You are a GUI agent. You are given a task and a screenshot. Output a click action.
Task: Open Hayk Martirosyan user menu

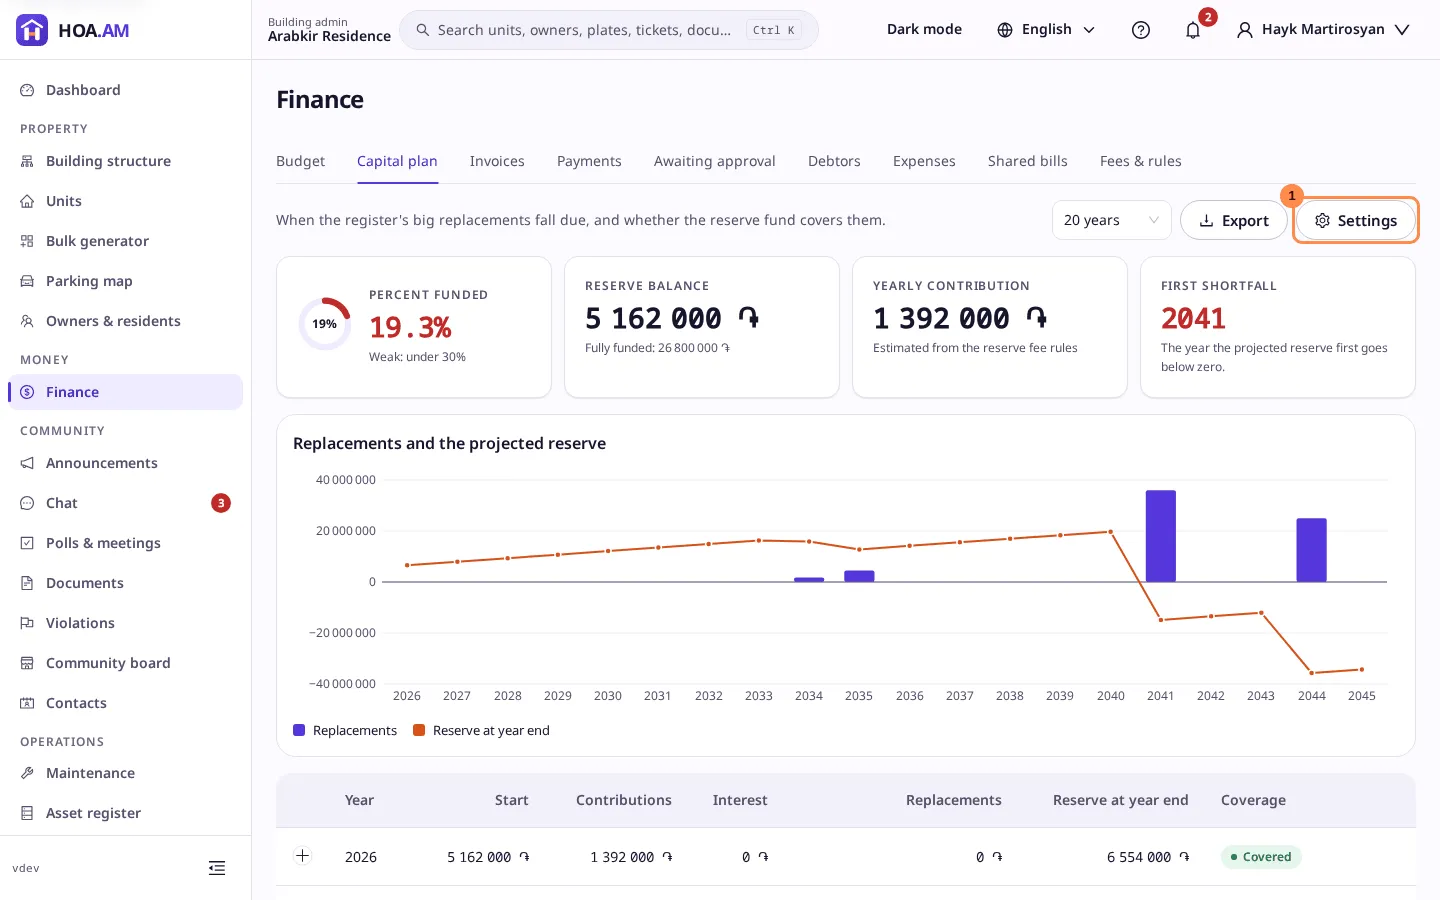(x=1323, y=30)
